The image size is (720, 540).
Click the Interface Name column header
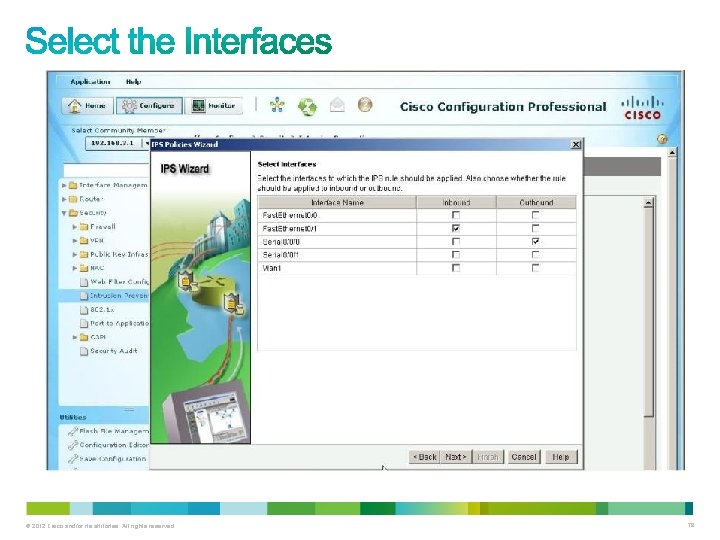coord(337,202)
